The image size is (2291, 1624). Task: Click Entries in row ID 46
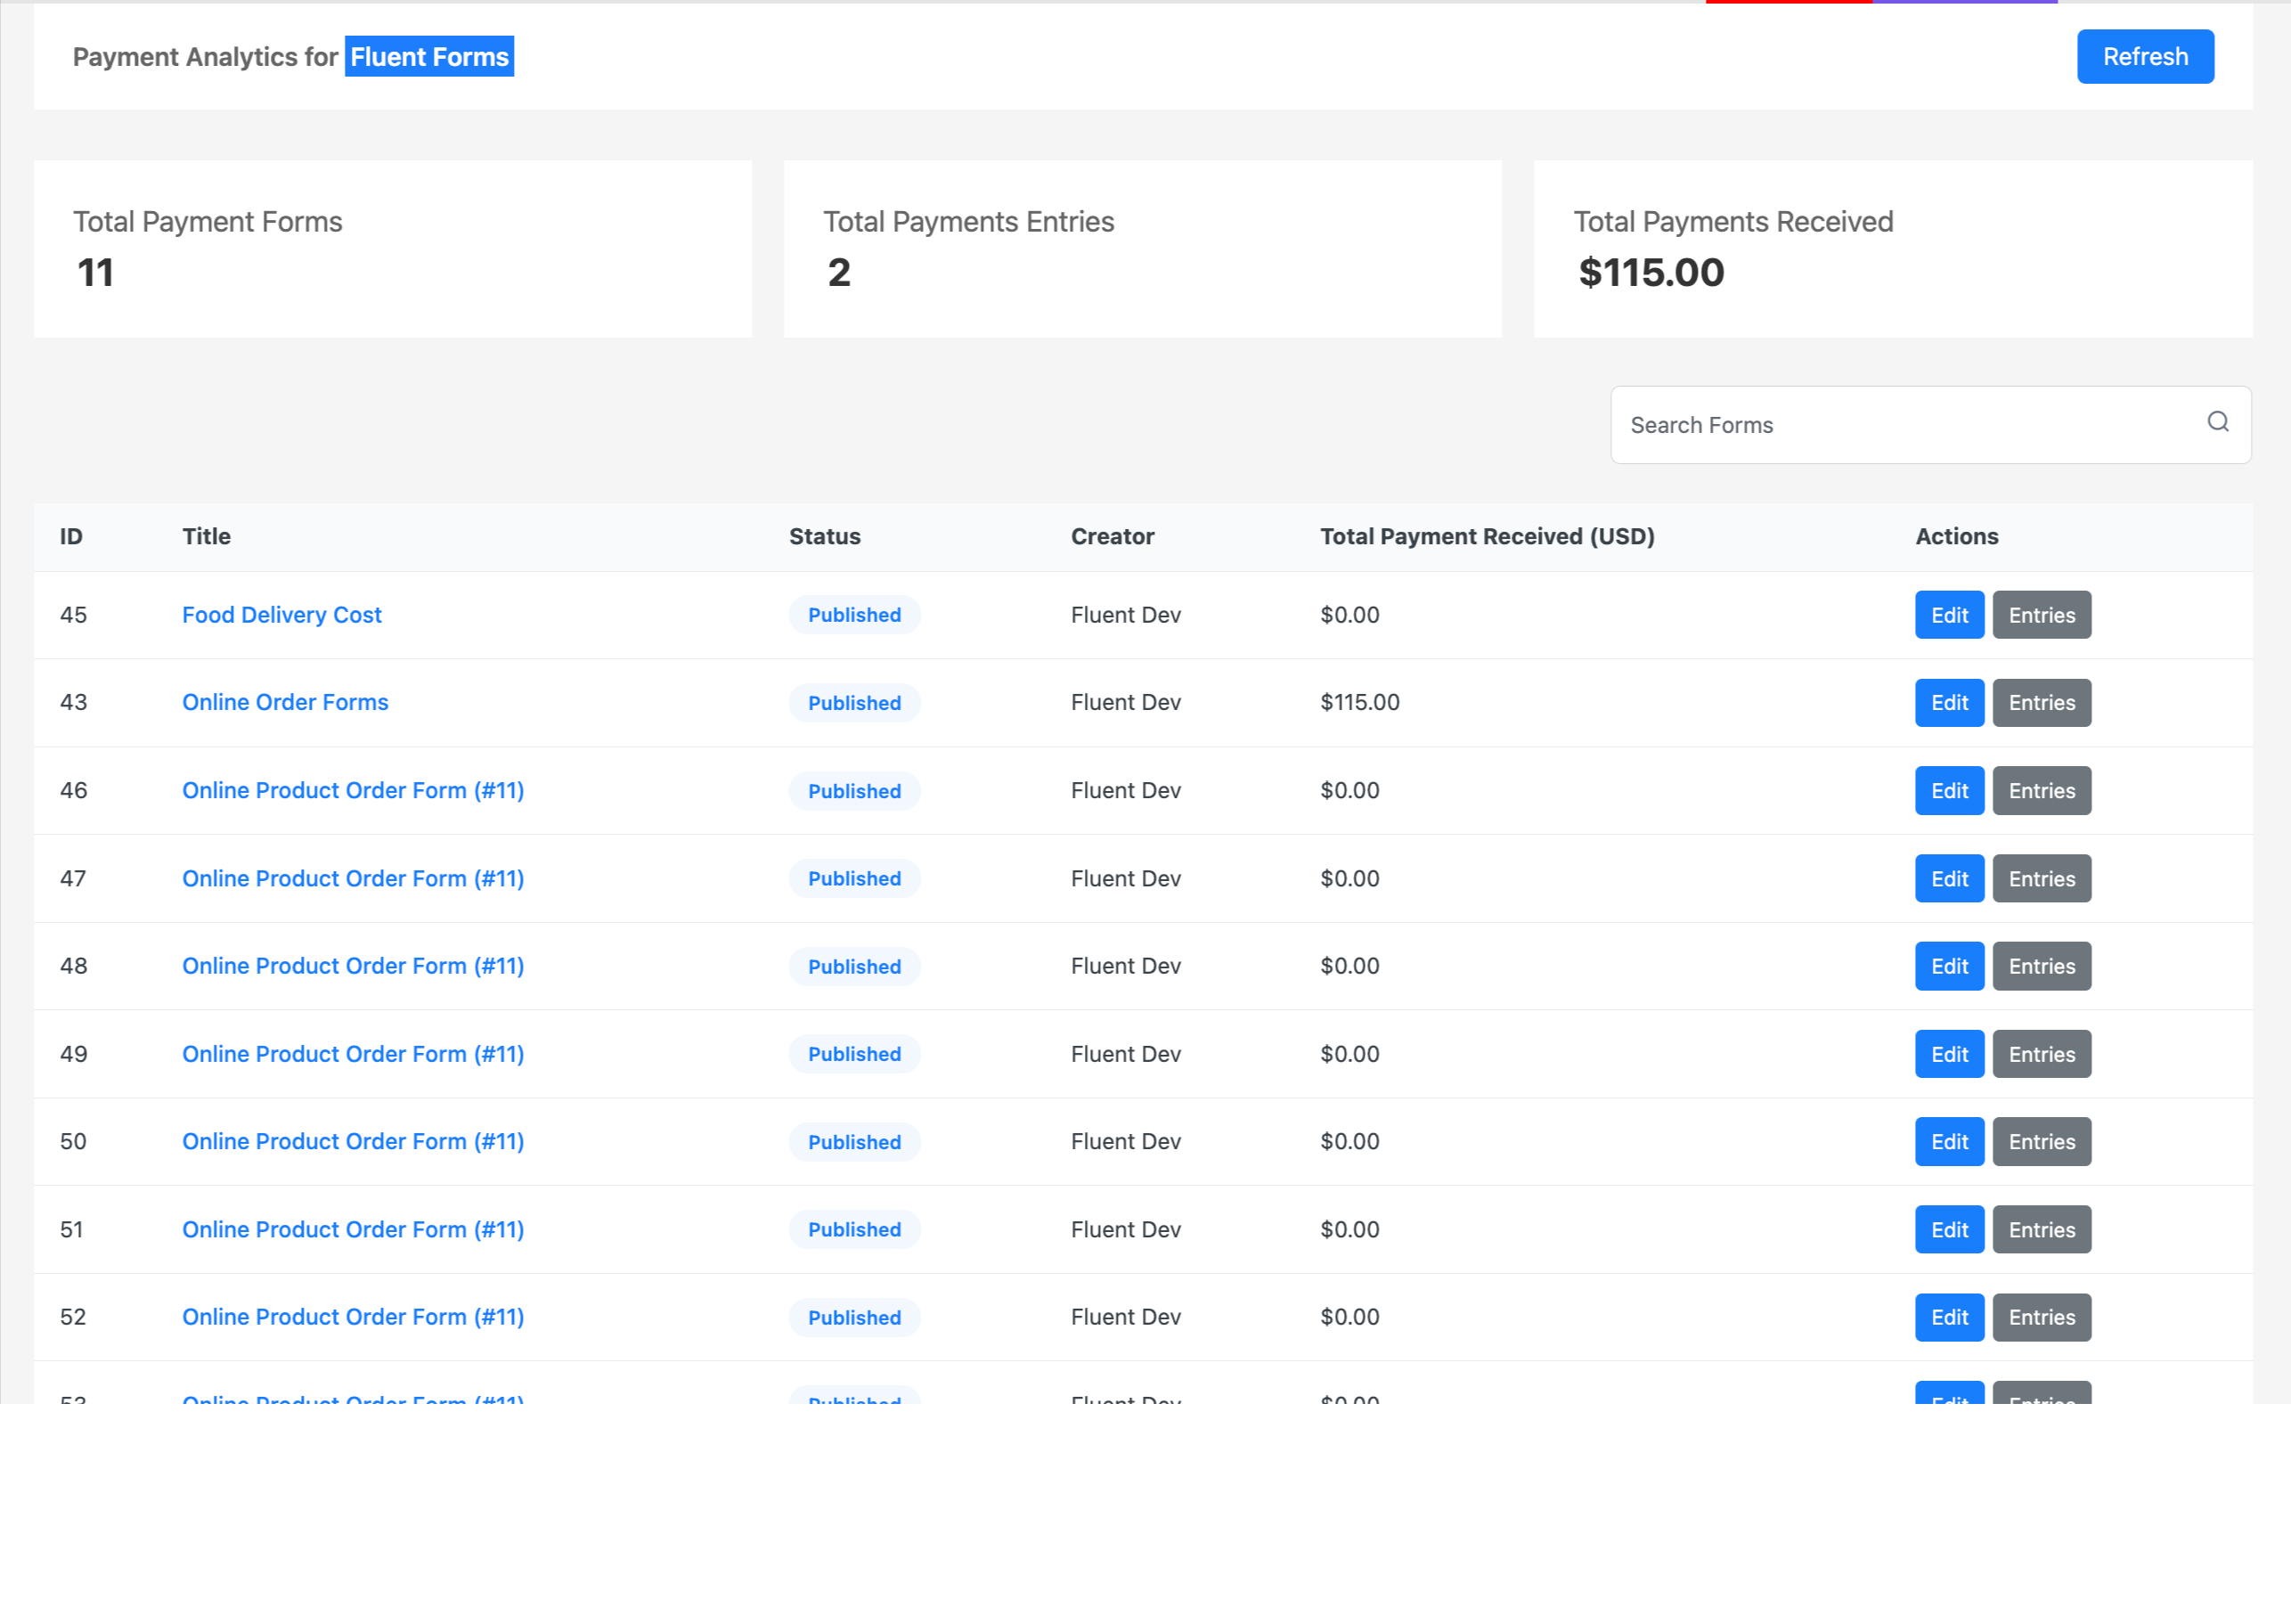[2041, 791]
